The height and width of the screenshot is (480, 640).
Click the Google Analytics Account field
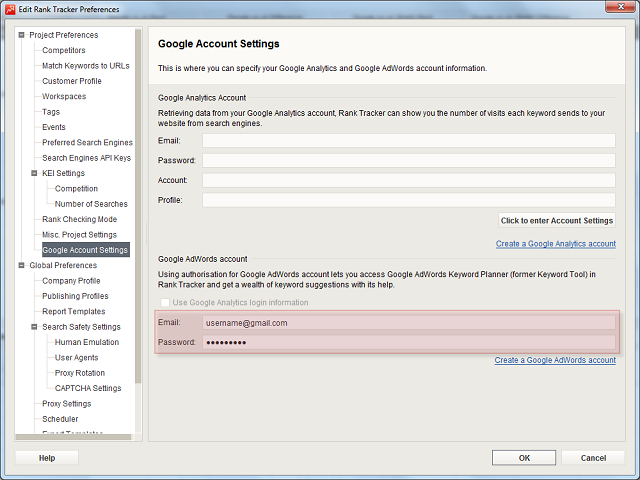[409, 180]
